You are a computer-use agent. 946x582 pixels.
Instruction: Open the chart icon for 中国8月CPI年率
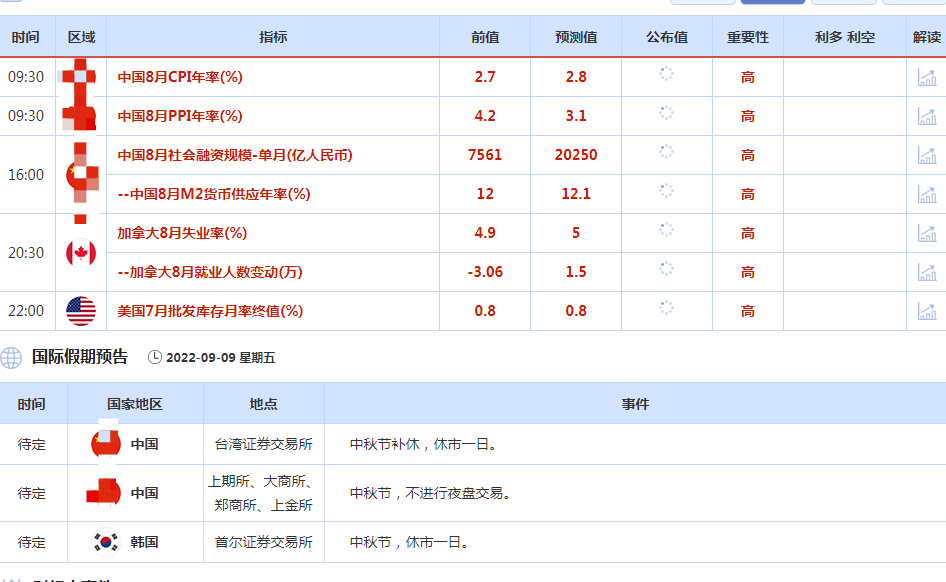click(927, 77)
